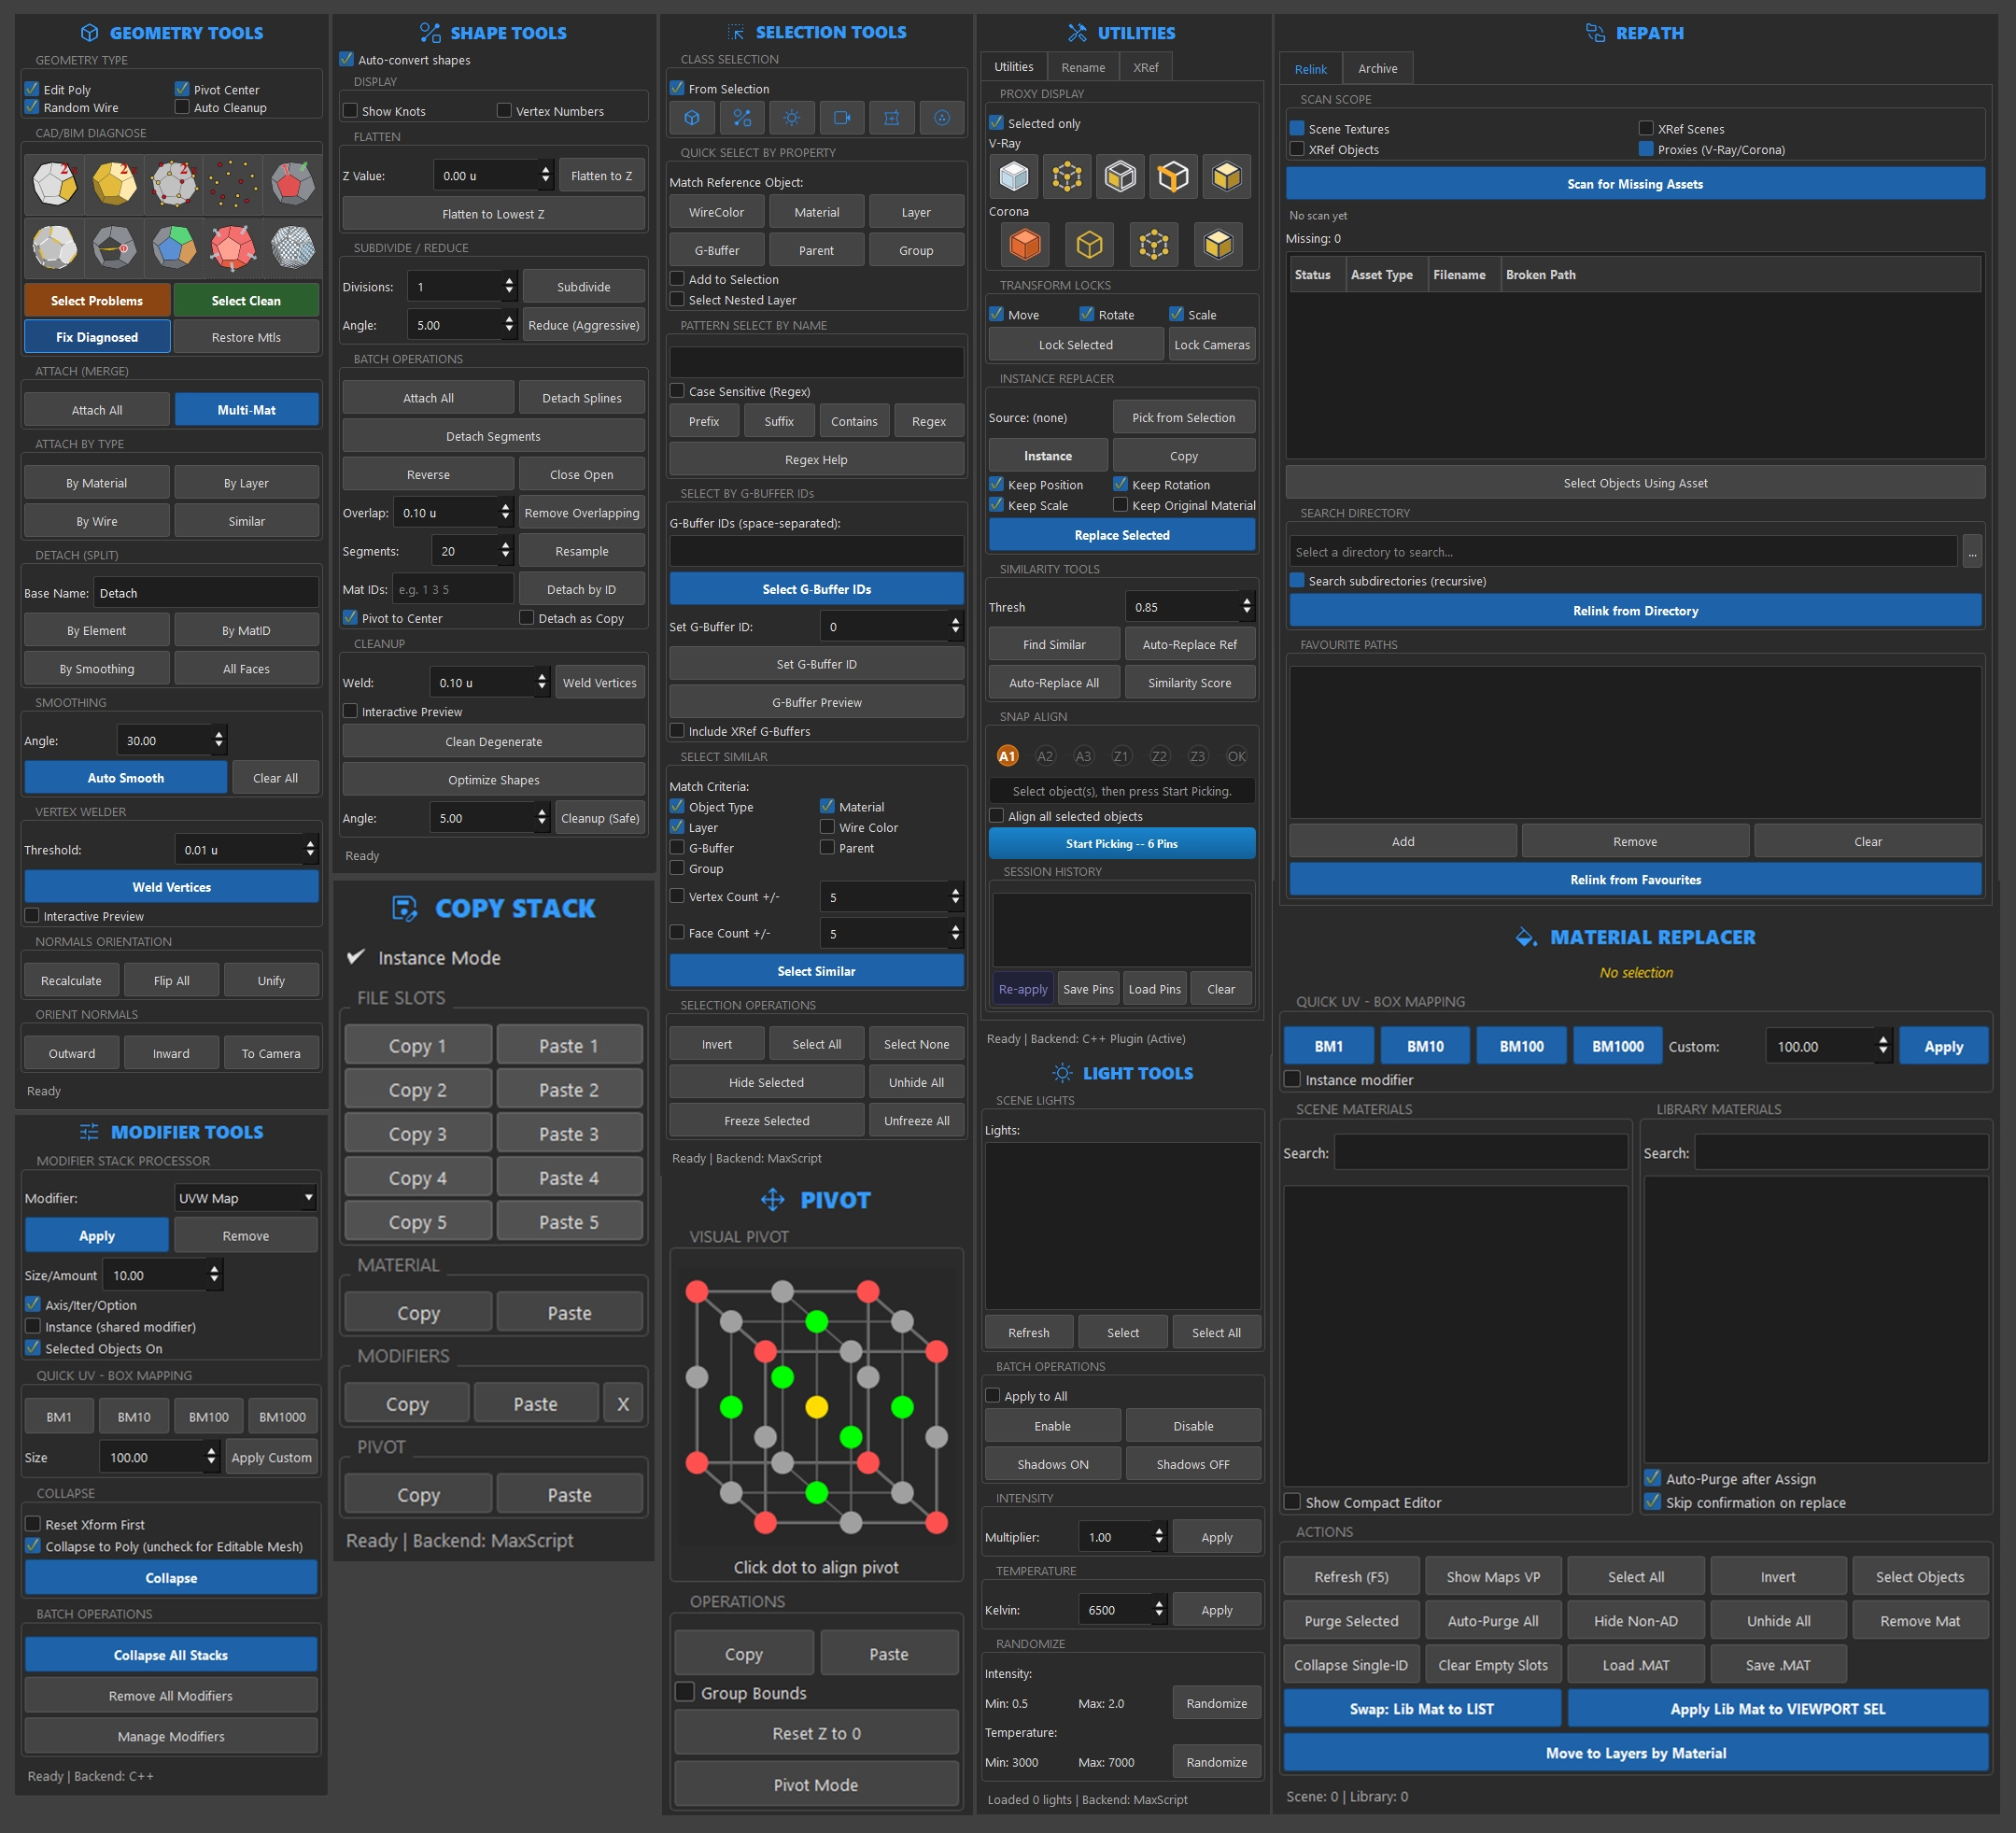Select the camera class selection icon
The image size is (2016, 1833).
pyautogui.click(x=842, y=118)
